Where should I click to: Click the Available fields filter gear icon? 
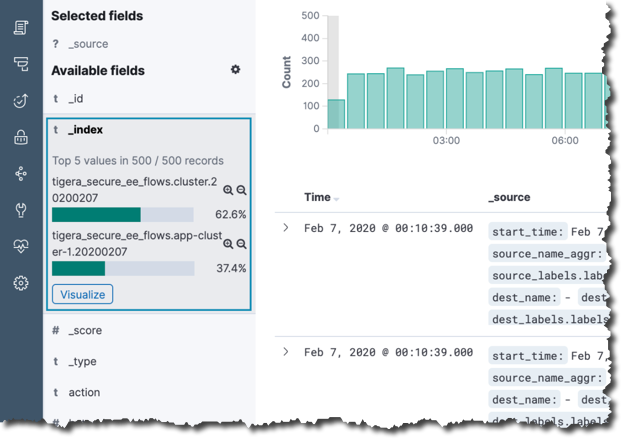(235, 70)
